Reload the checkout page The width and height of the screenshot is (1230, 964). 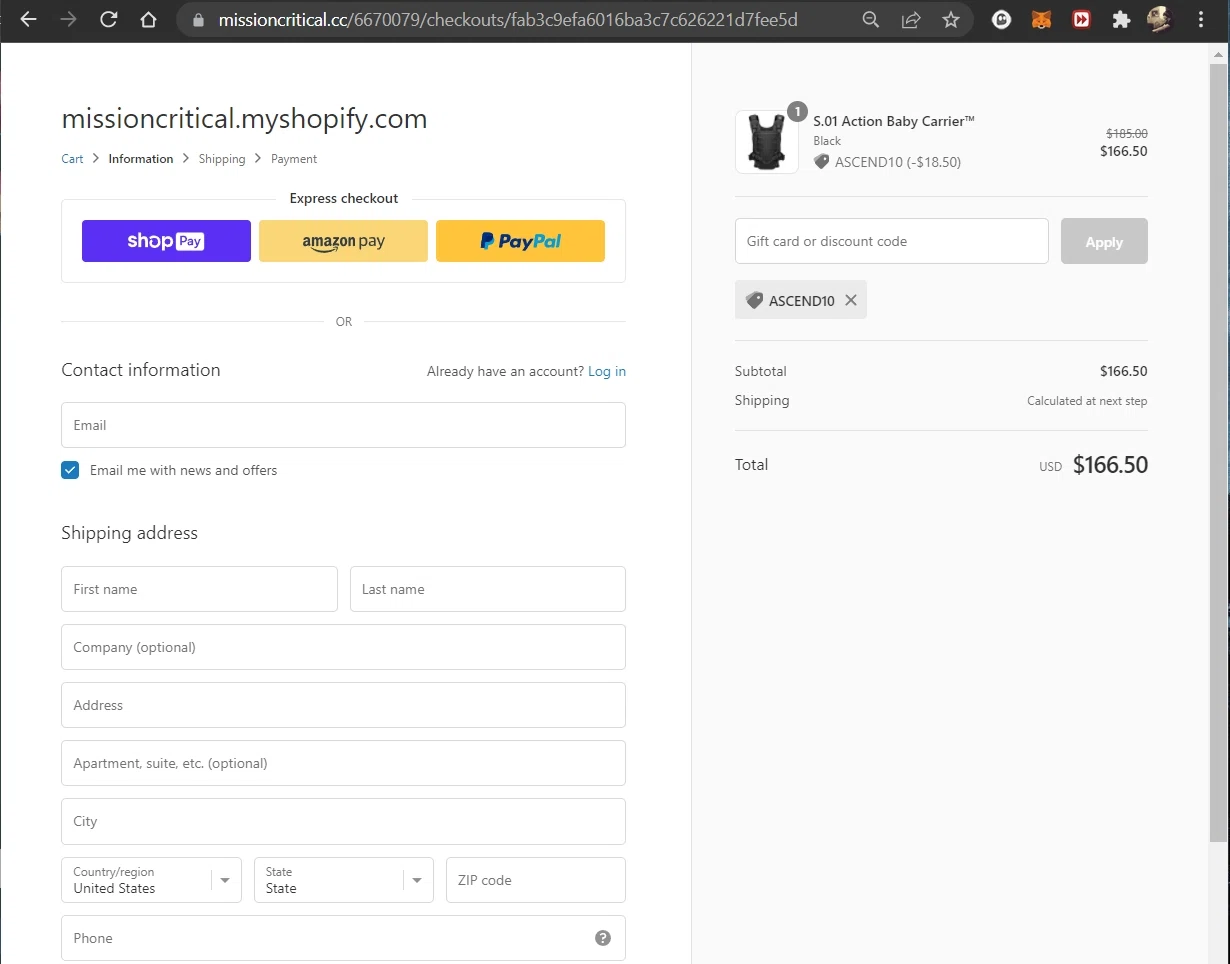pos(108,20)
